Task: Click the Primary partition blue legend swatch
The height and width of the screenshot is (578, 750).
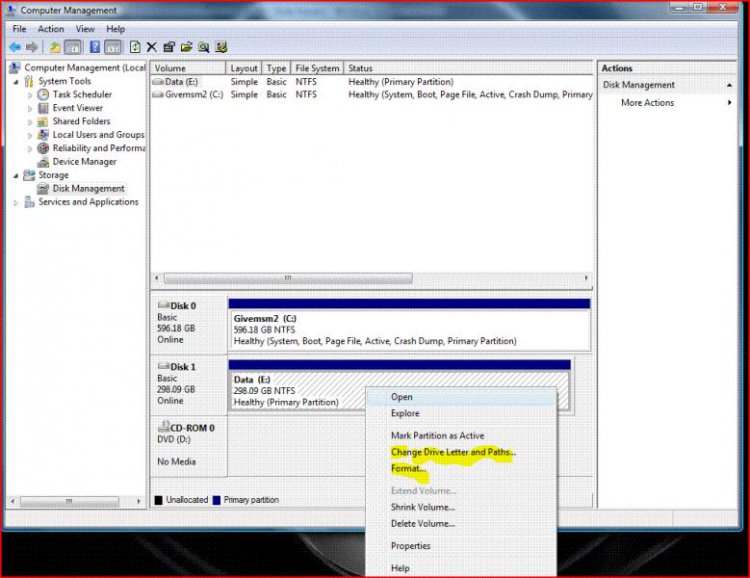Action: click(x=216, y=500)
